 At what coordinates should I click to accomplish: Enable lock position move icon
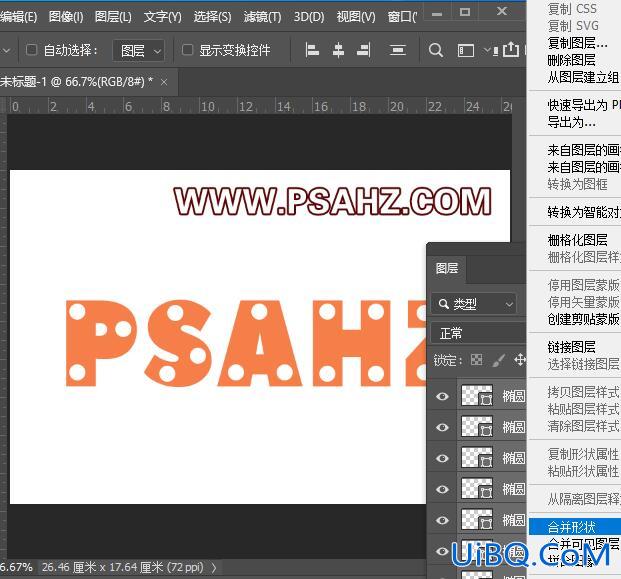(x=520, y=360)
